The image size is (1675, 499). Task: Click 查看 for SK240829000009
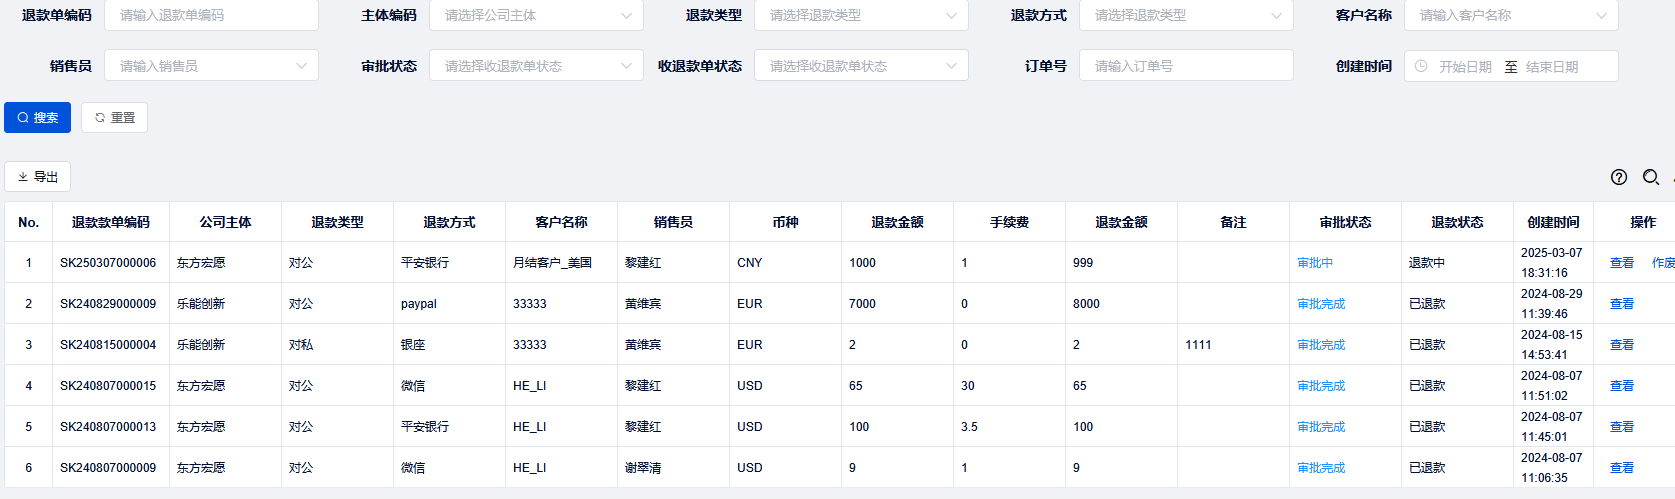click(x=1621, y=304)
